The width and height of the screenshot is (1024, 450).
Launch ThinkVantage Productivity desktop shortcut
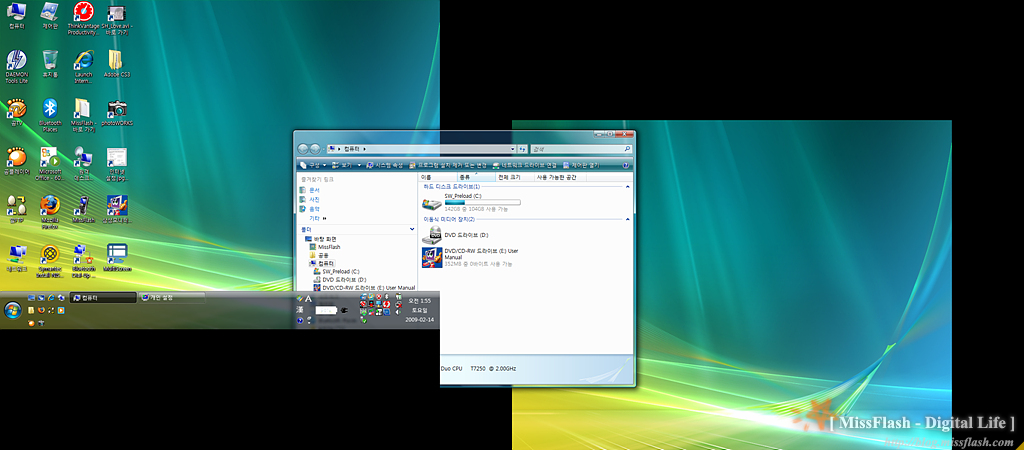[84, 18]
